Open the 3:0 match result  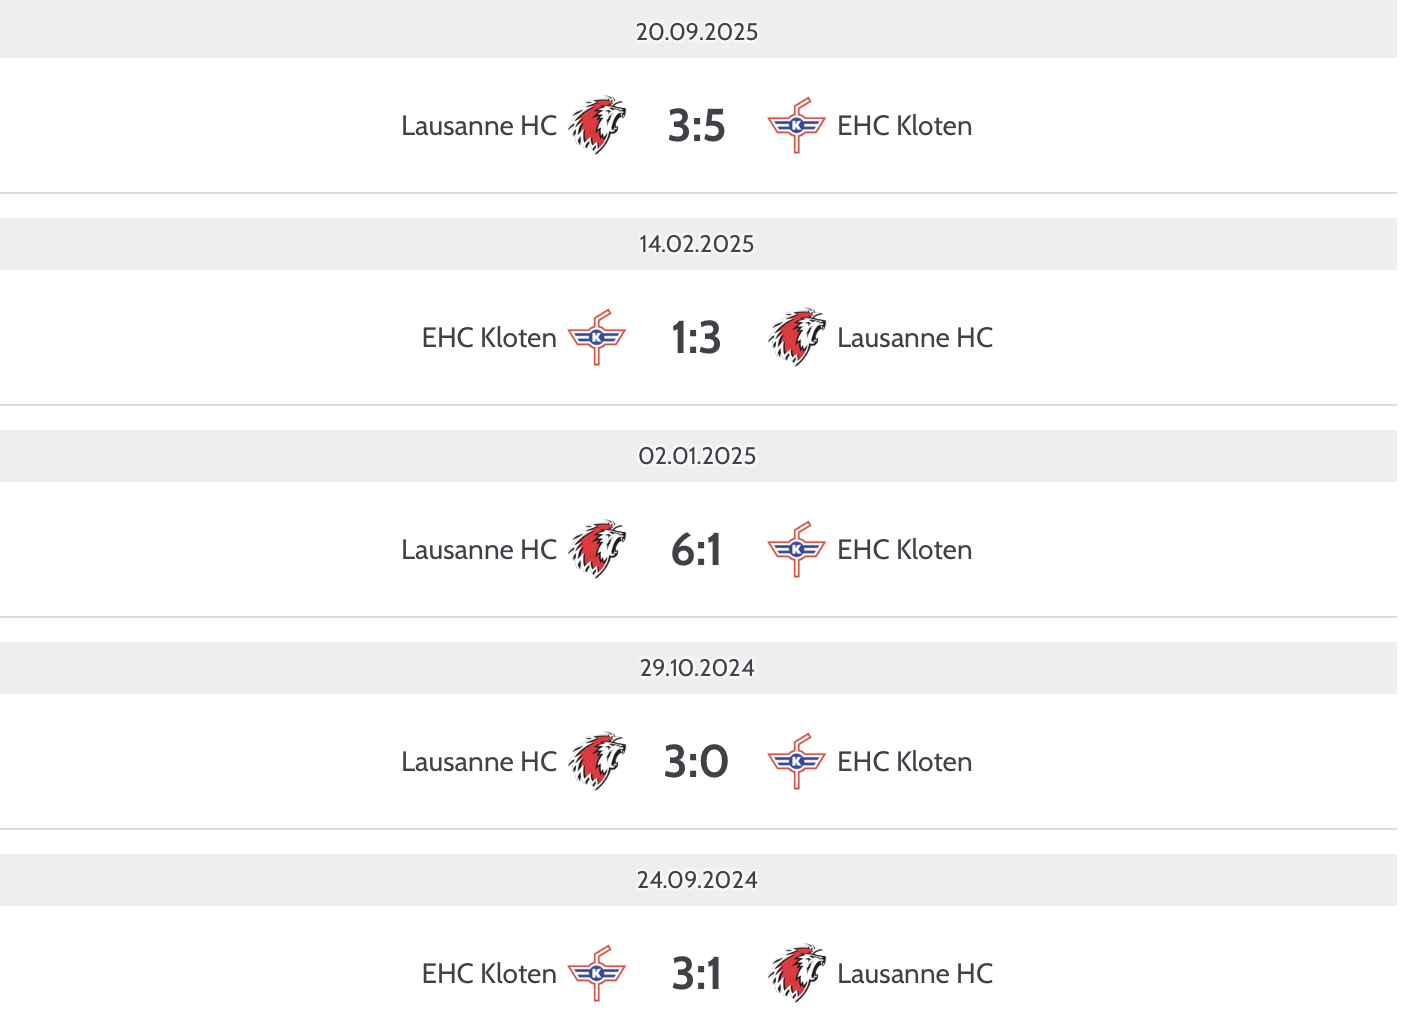696,762
